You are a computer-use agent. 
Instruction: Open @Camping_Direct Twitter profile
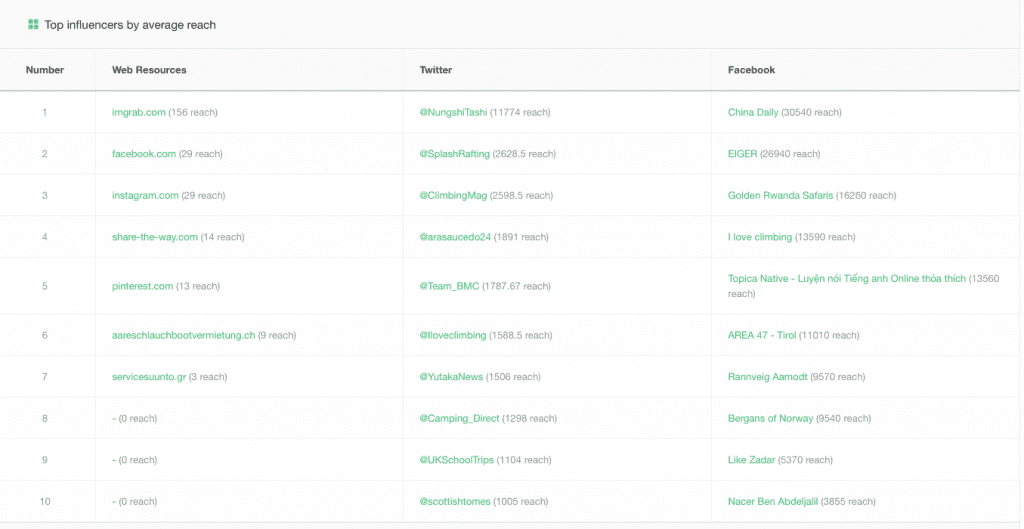[457, 418]
